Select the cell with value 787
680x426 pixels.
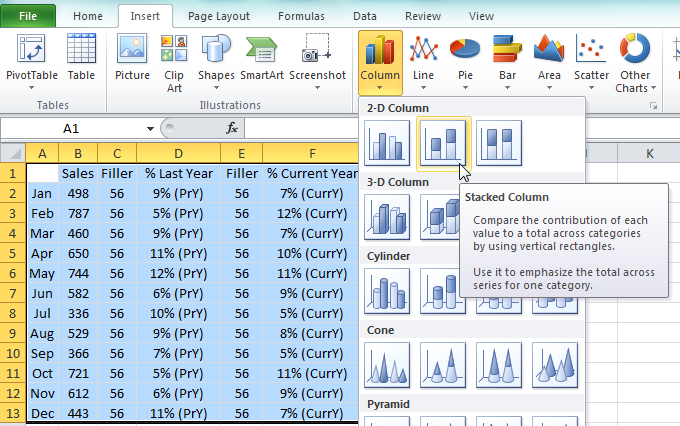(x=78, y=213)
